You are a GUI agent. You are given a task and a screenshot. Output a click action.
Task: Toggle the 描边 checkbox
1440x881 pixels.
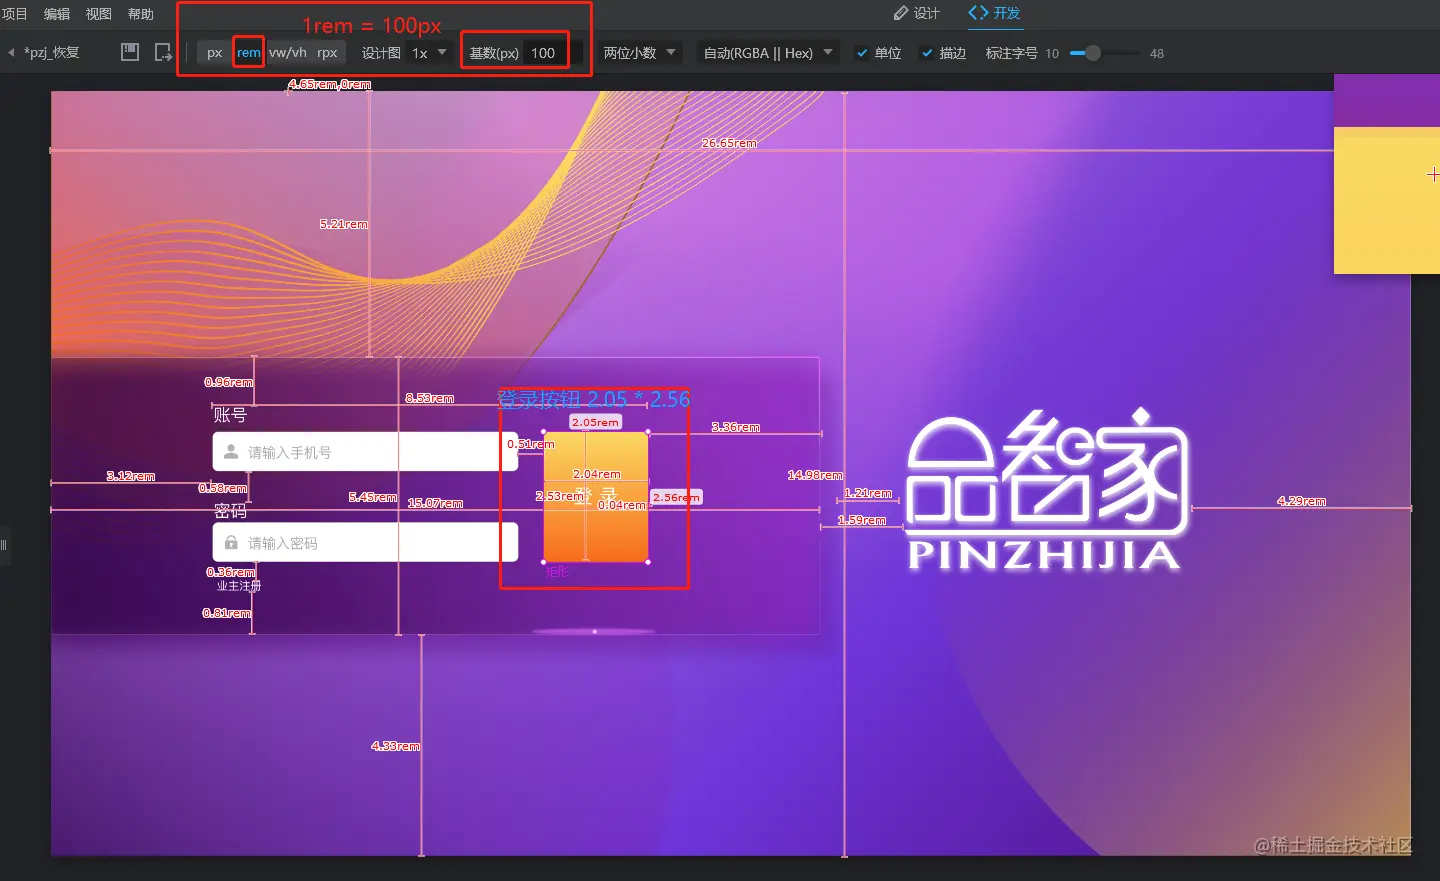927,53
